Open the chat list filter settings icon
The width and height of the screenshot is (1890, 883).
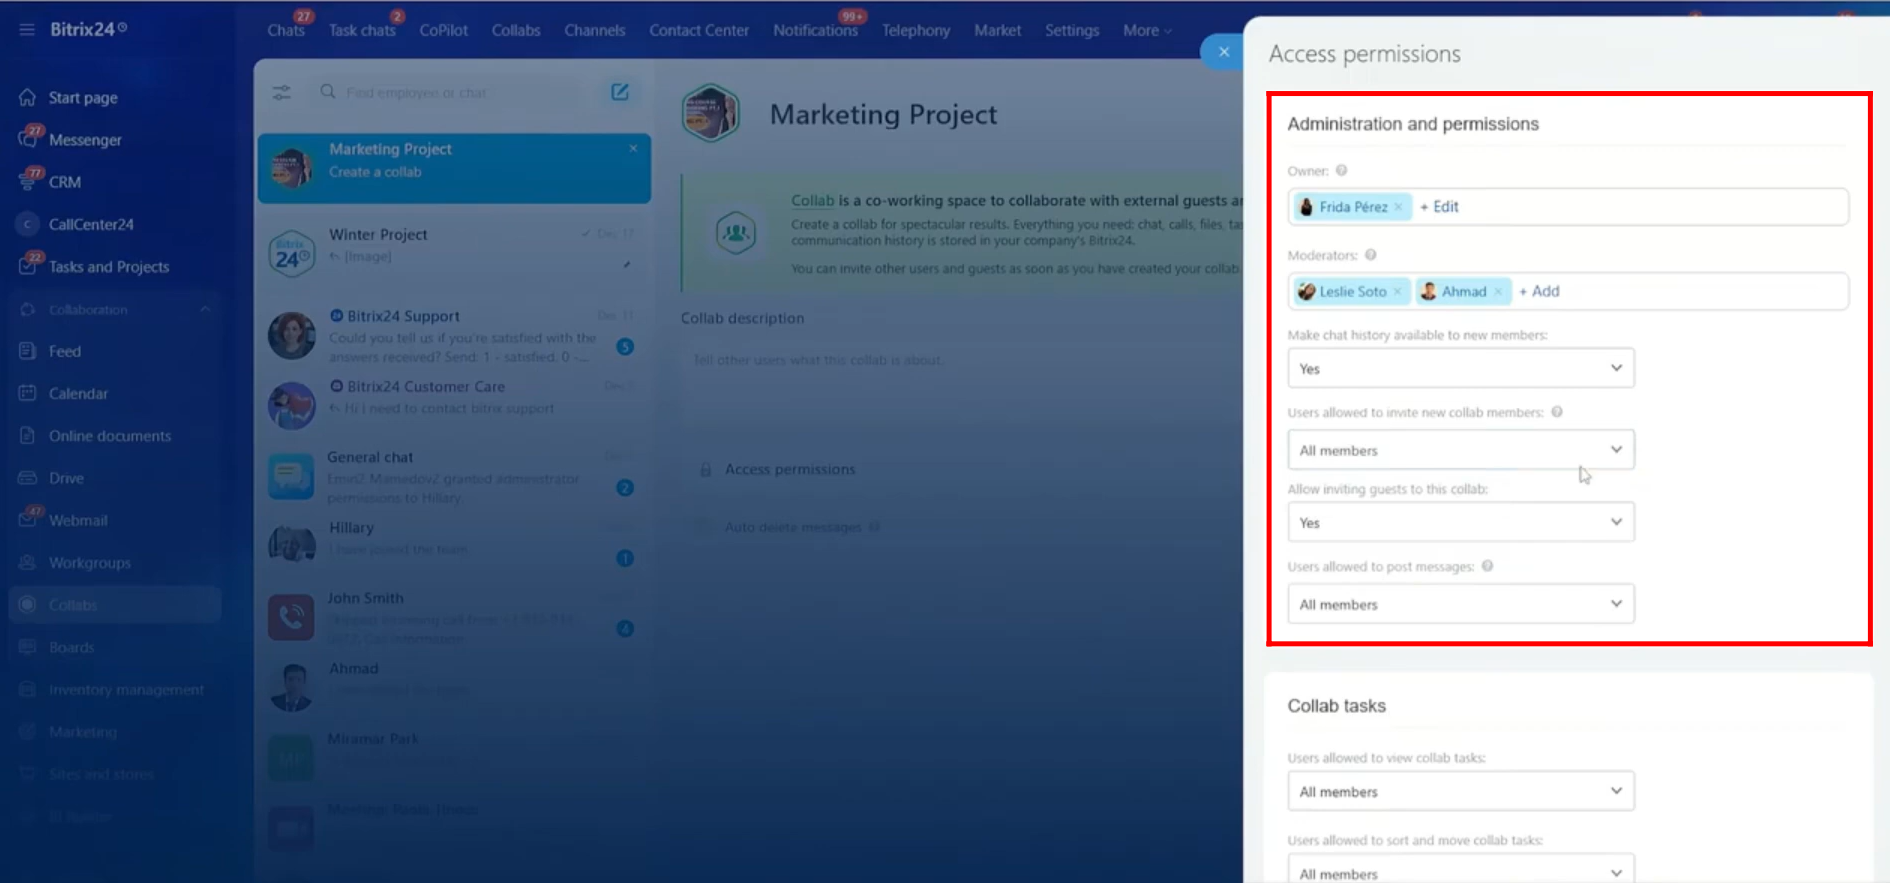coord(282,92)
